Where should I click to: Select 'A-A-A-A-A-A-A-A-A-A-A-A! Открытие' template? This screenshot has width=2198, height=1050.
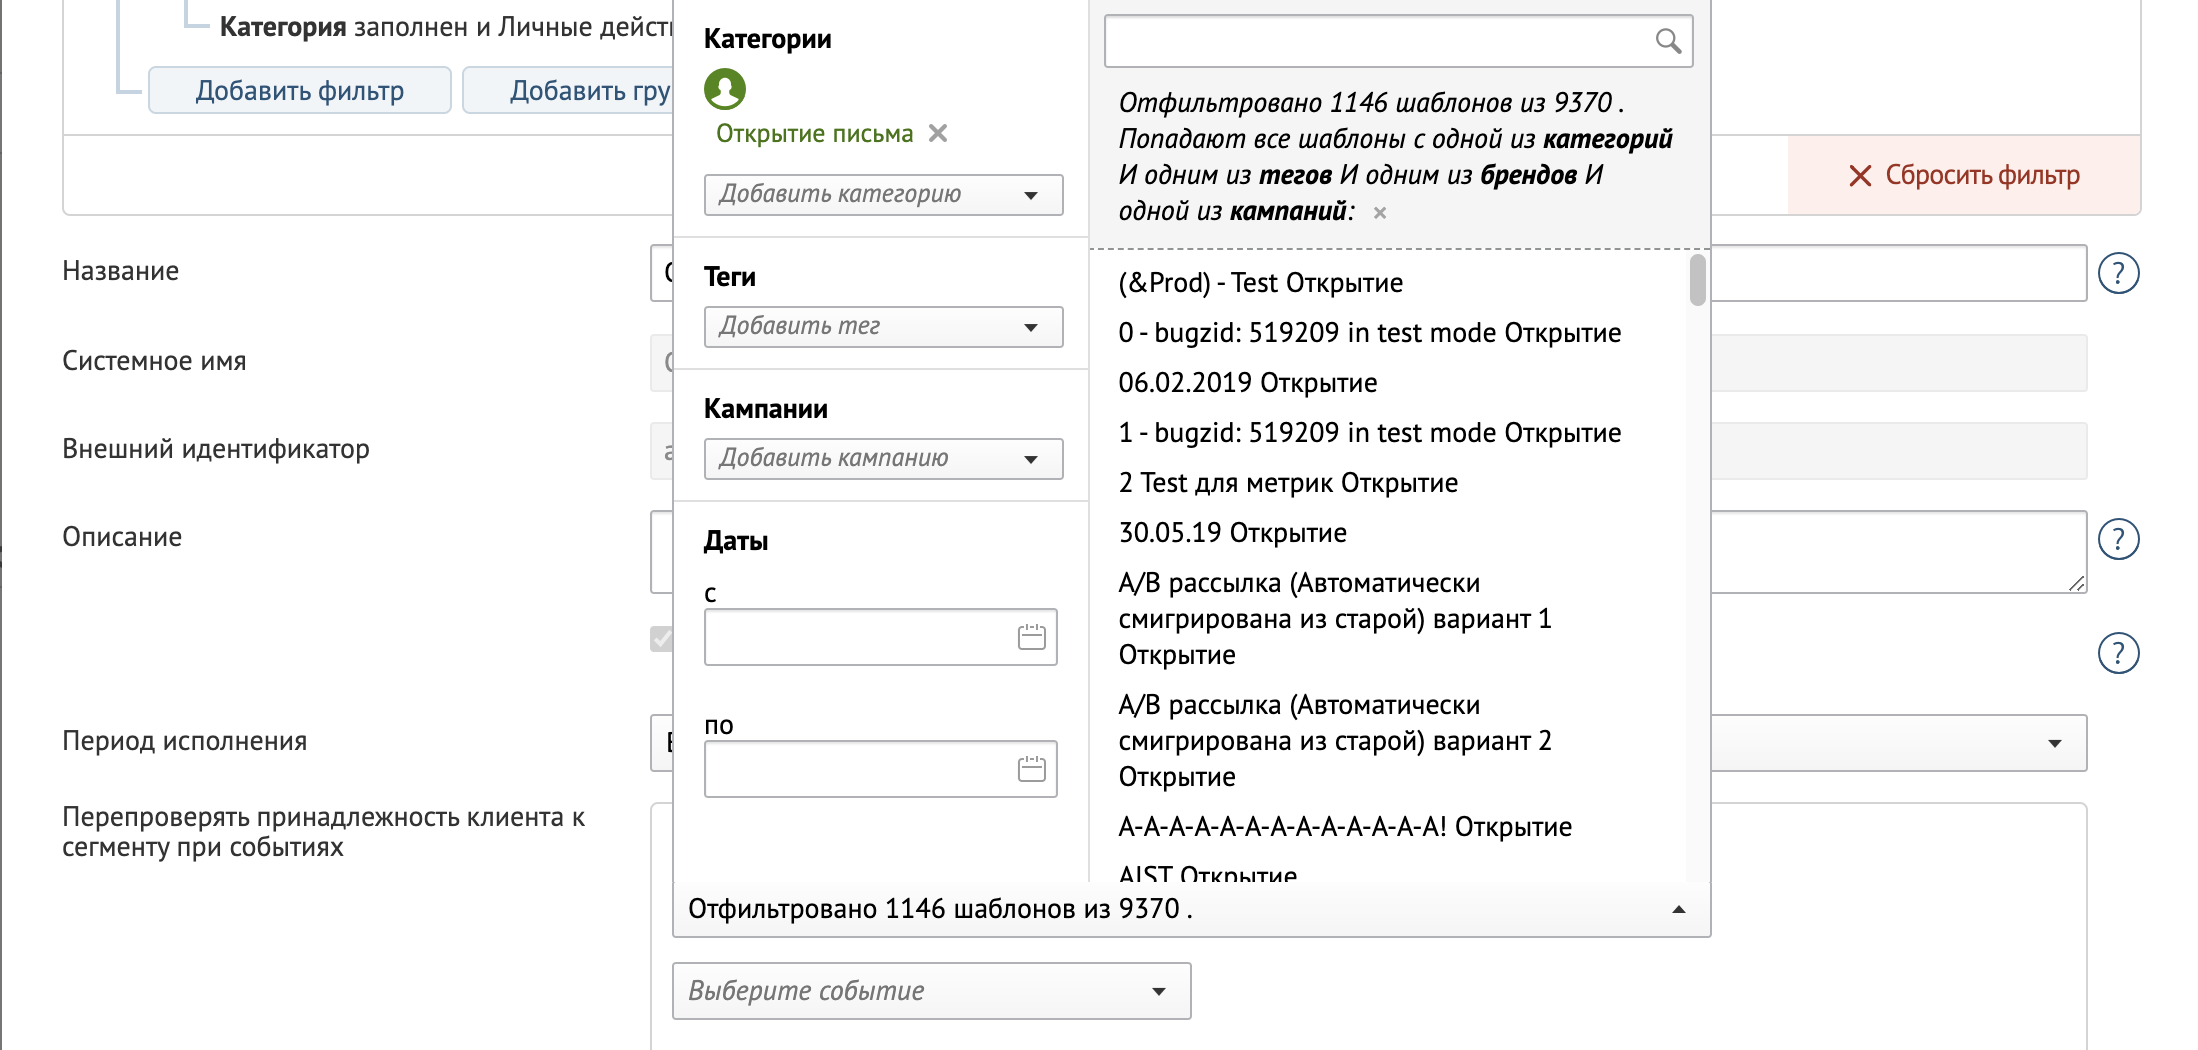click(1345, 827)
